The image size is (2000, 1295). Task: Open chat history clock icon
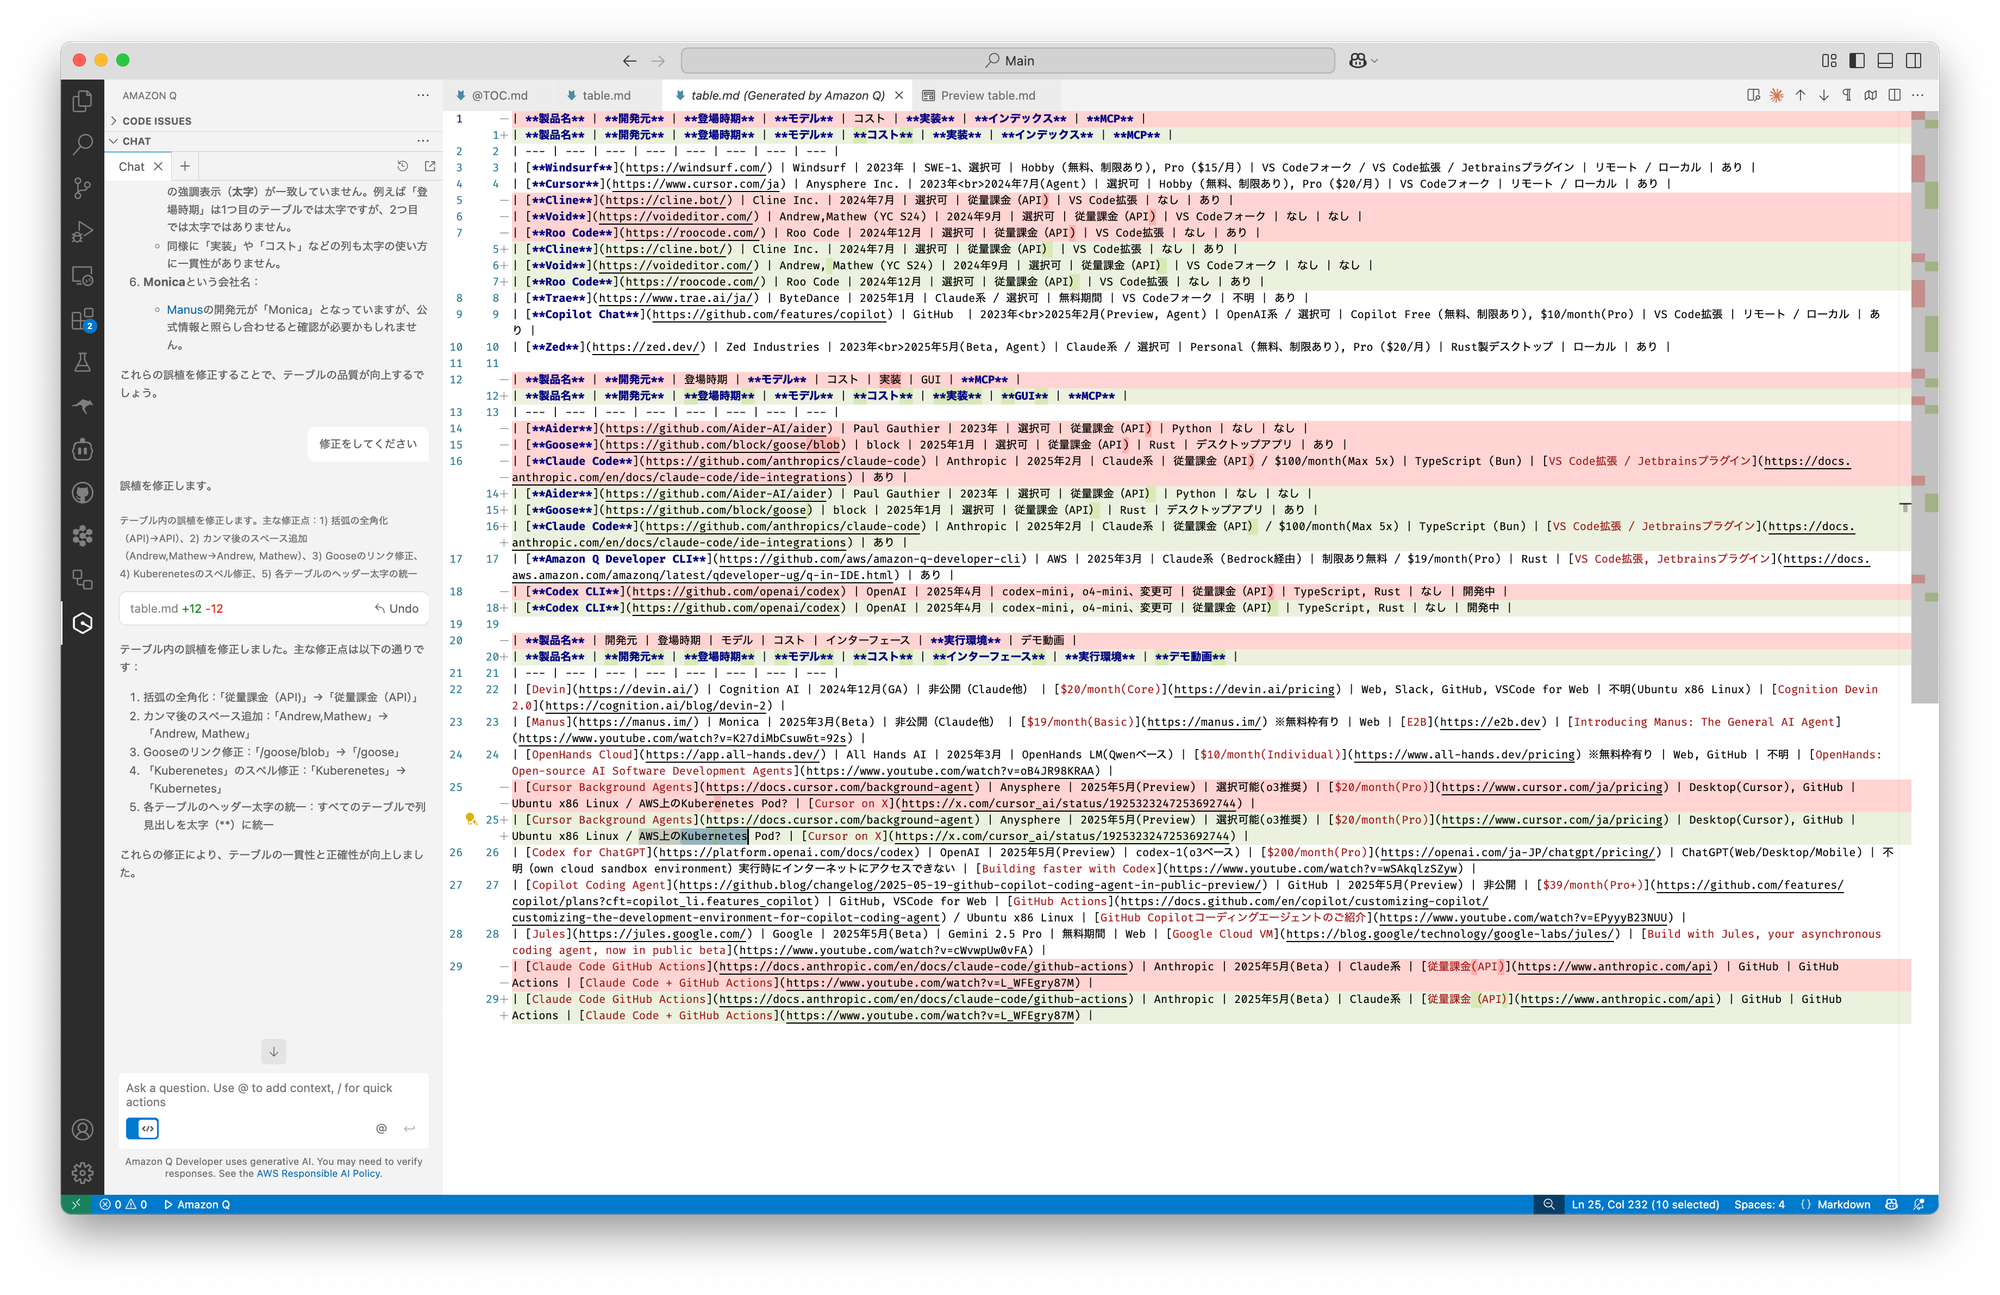coord(403,166)
